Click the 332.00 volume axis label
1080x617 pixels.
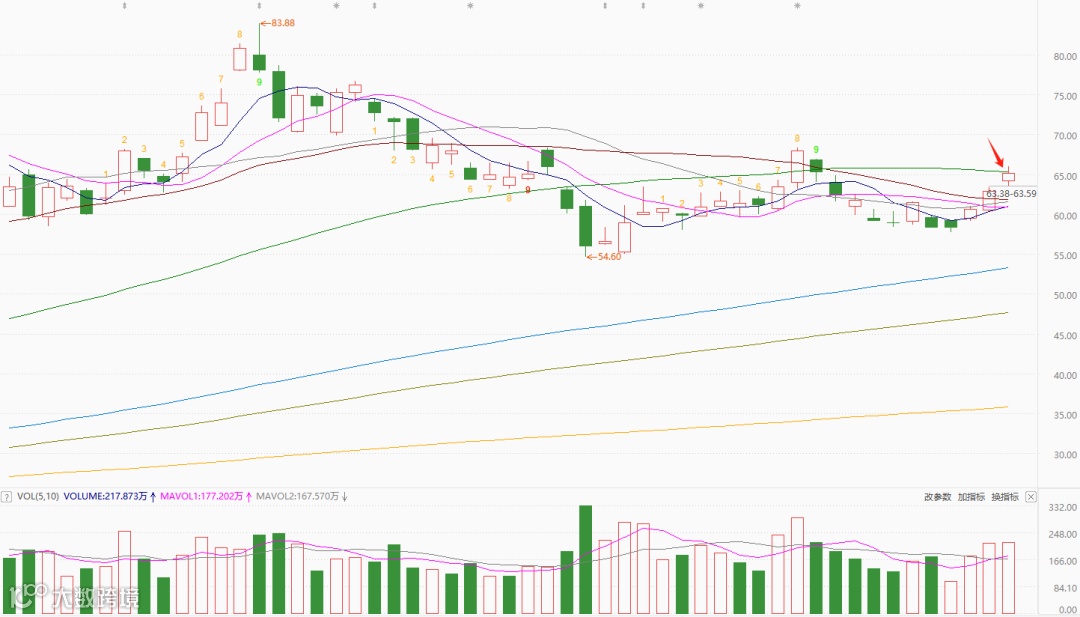pyautogui.click(x=1064, y=508)
